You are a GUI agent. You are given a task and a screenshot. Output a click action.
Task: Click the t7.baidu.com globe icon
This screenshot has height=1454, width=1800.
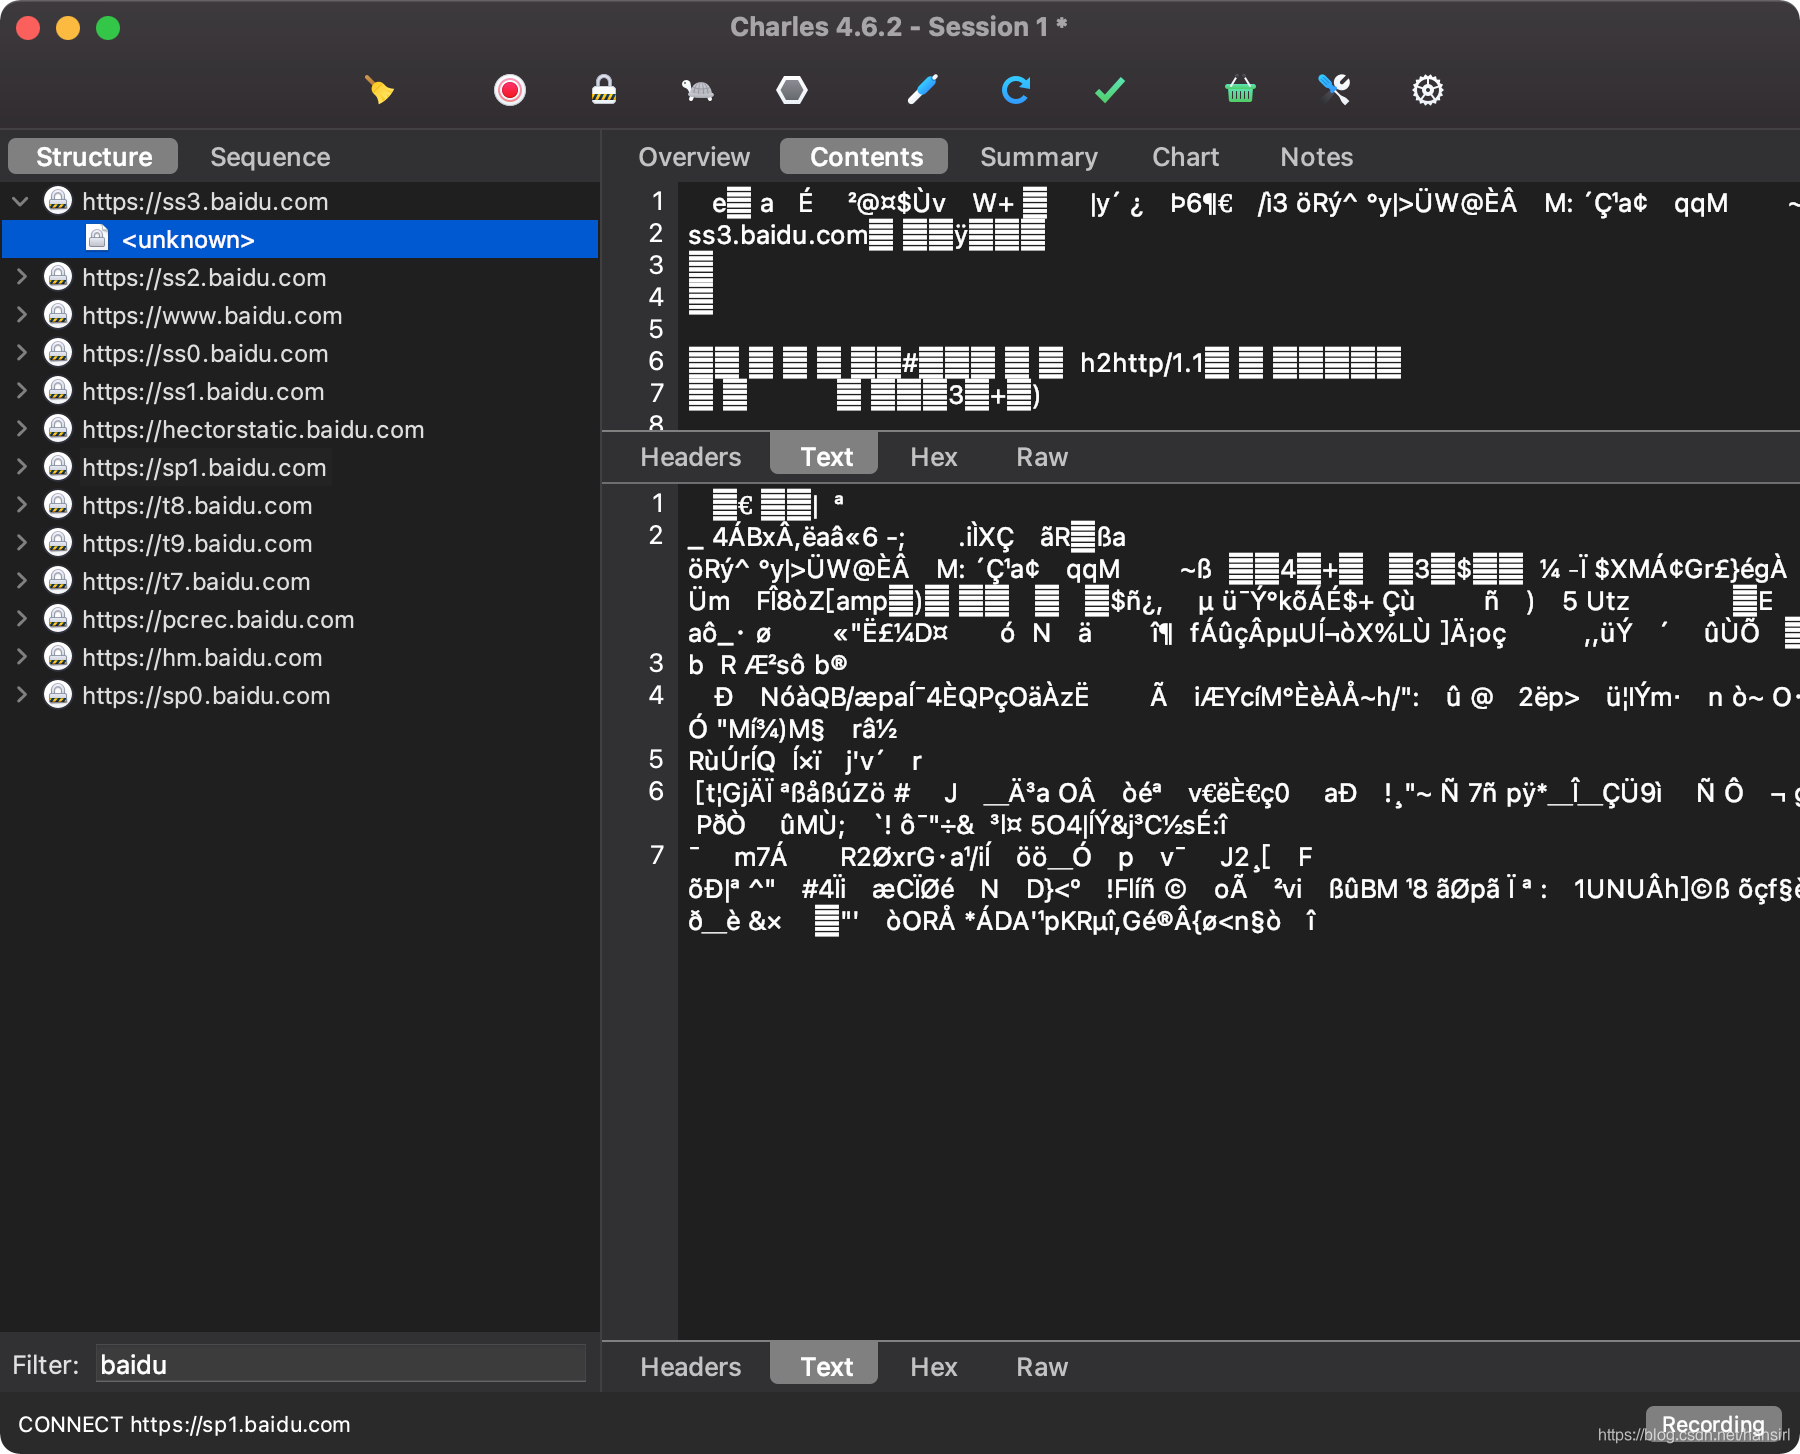click(x=59, y=580)
